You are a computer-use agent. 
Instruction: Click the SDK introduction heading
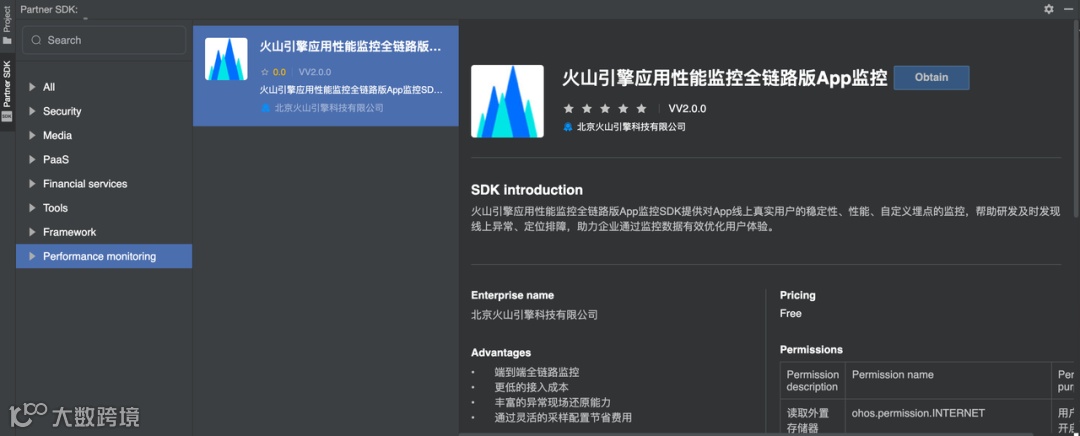(x=526, y=190)
